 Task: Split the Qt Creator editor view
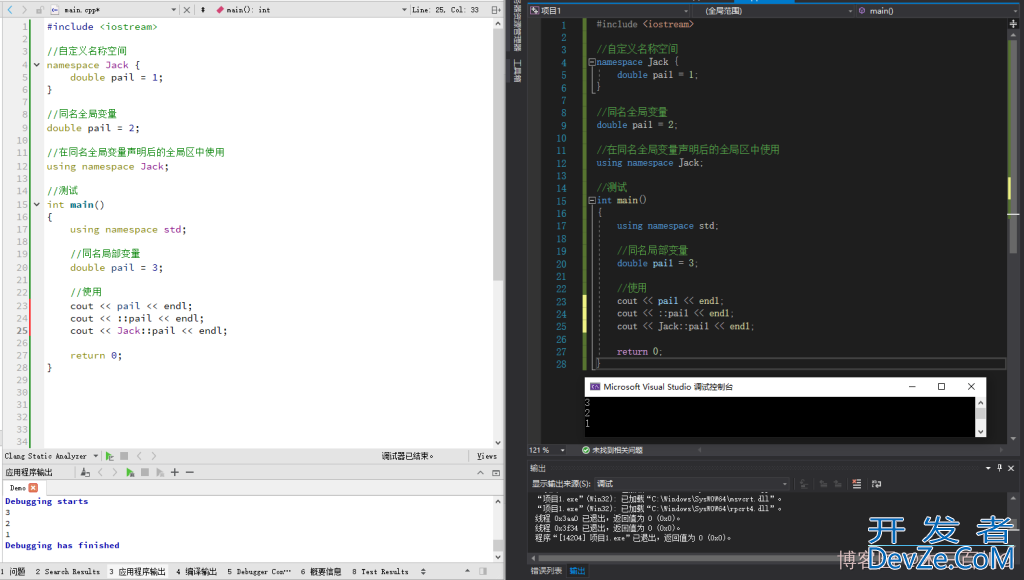(496, 10)
